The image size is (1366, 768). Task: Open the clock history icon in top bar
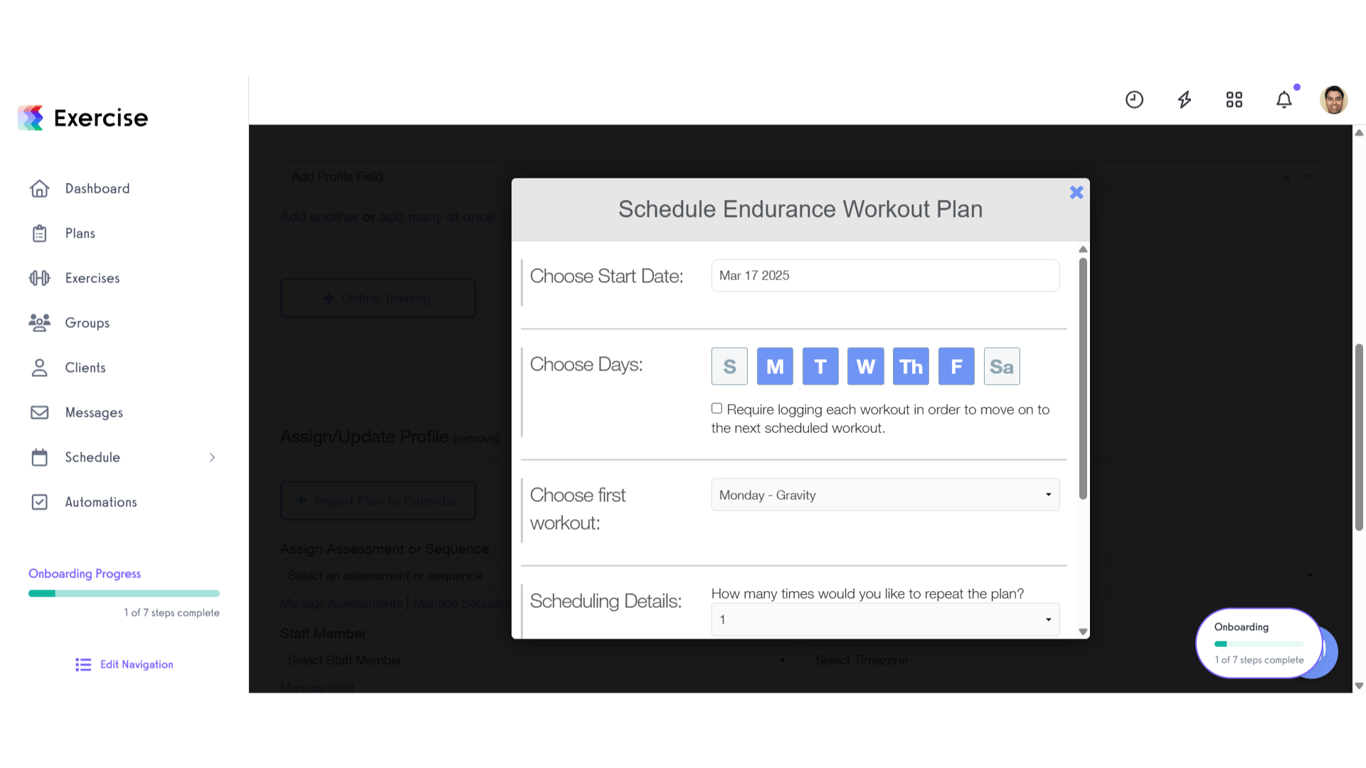coord(1134,99)
